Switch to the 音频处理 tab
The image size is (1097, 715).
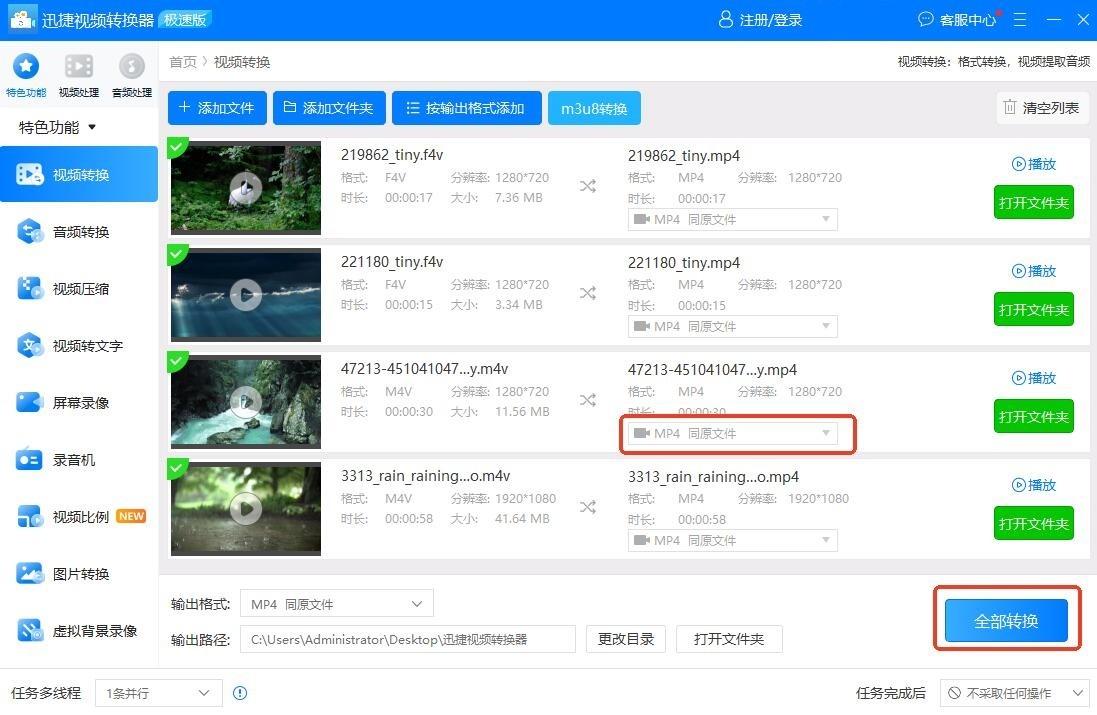pyautogui.click(x=132, y=75)
